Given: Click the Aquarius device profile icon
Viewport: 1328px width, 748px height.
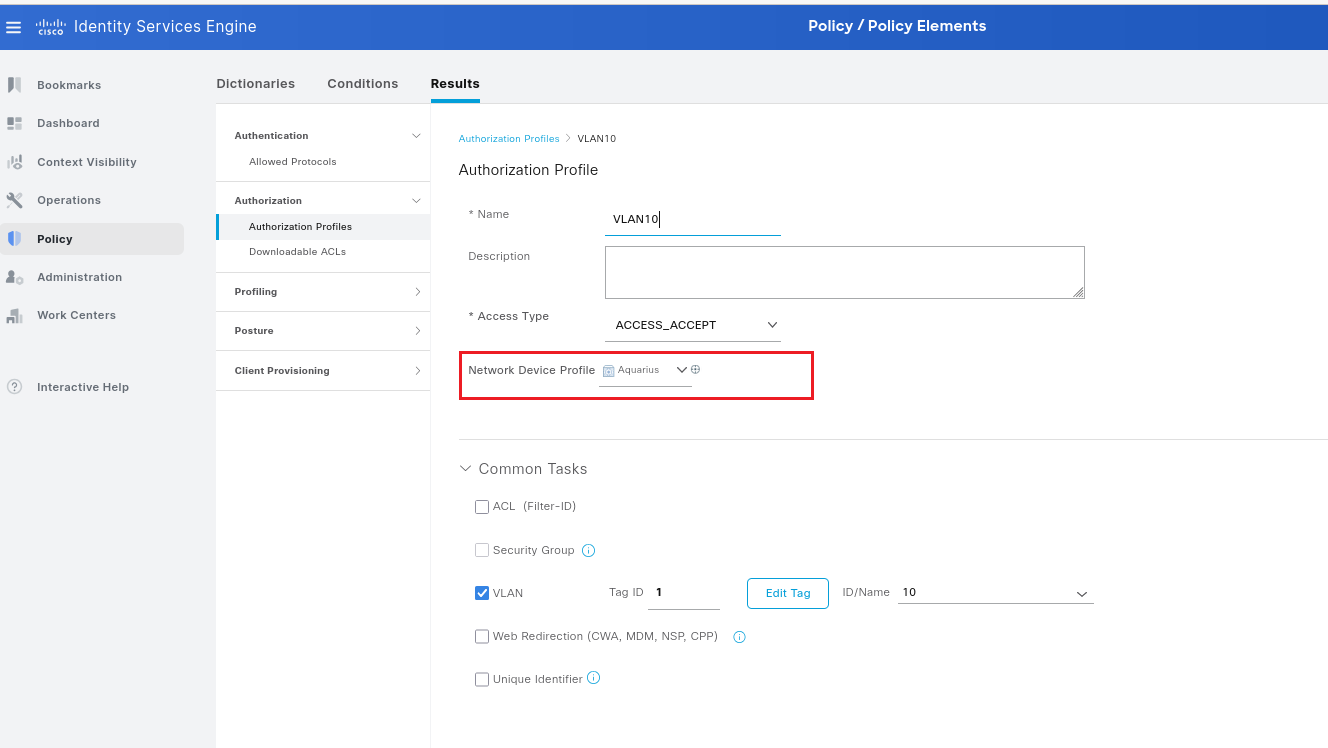Looking at the screenshot, I should point(609,370).
